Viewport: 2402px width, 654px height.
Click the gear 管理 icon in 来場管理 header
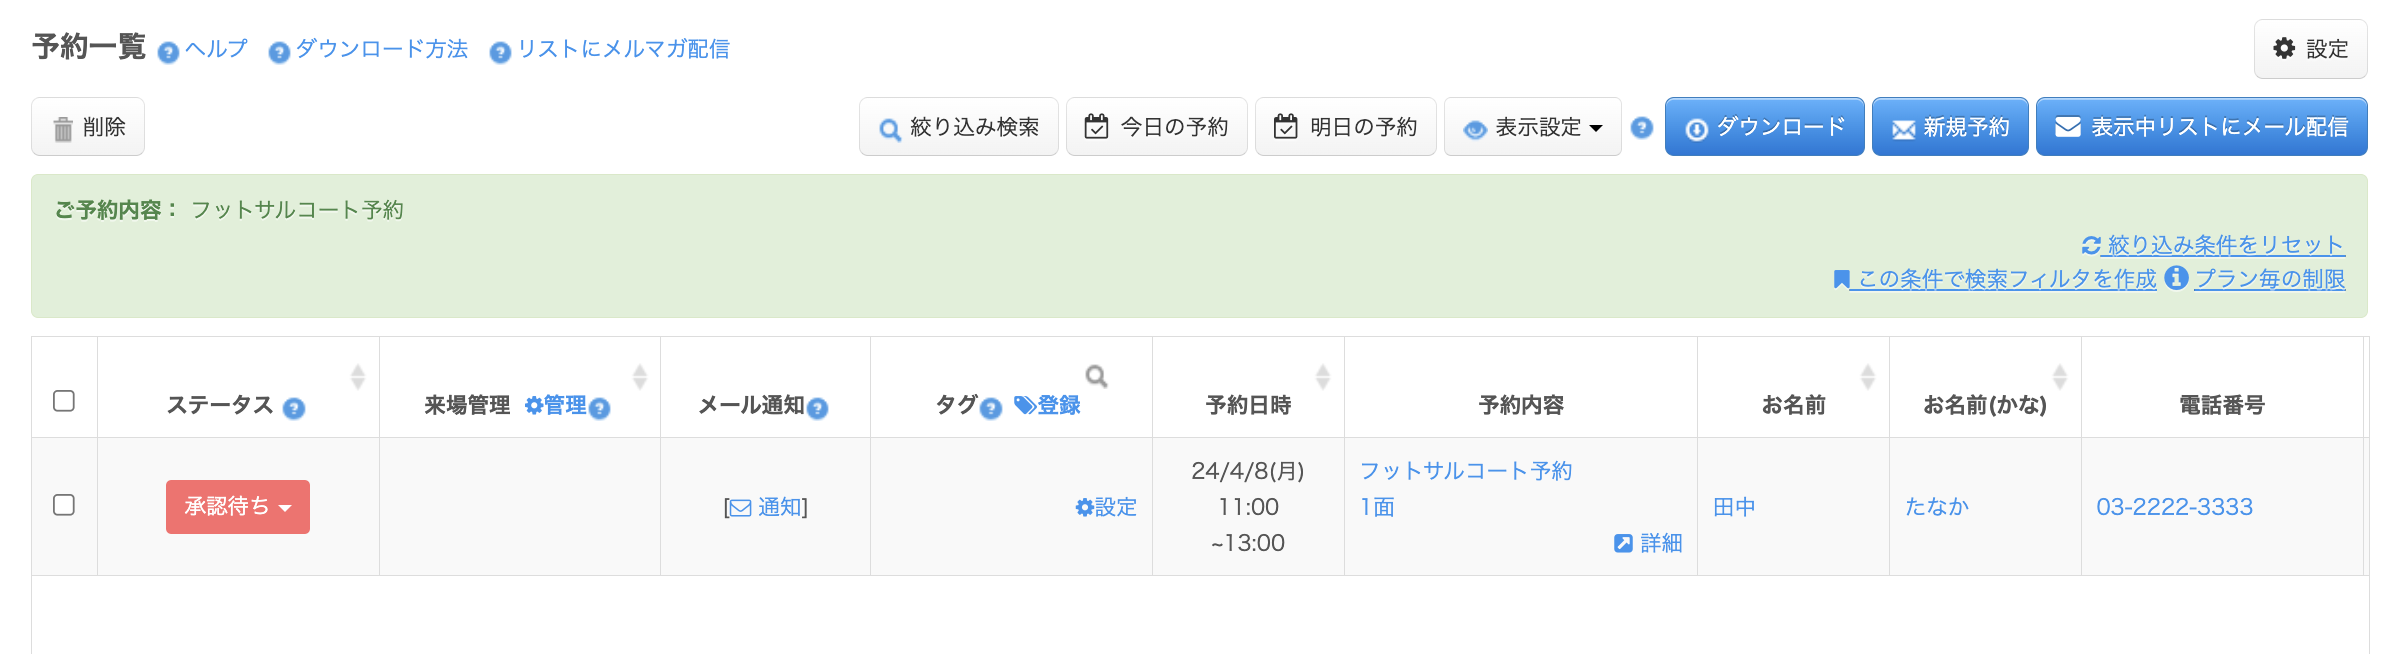[534, 405]
